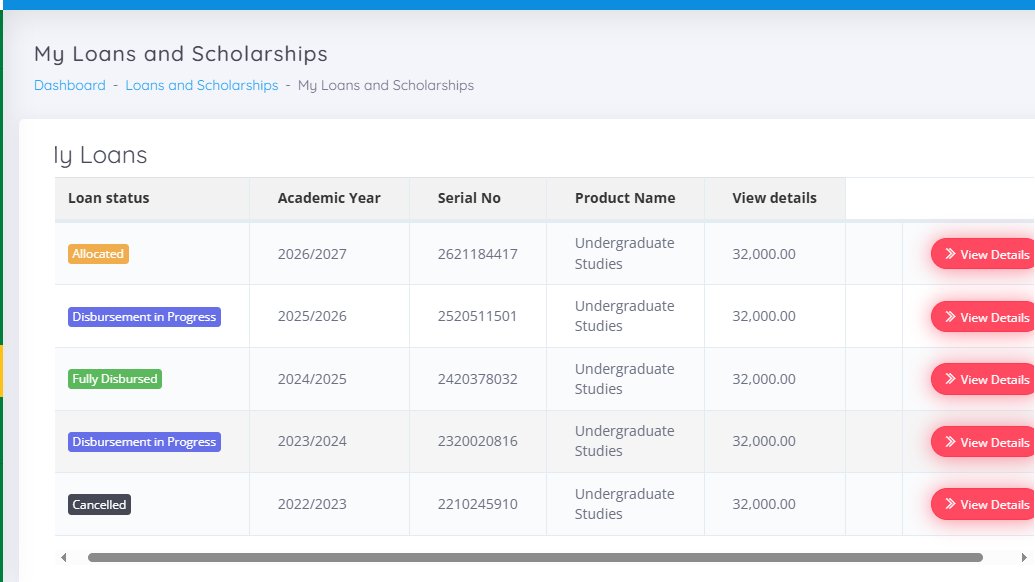View details of the cancelled 2022/2023 loan
Viewport: 1035px width, 582px height.
pyautogui.click(x=983, y=504)
